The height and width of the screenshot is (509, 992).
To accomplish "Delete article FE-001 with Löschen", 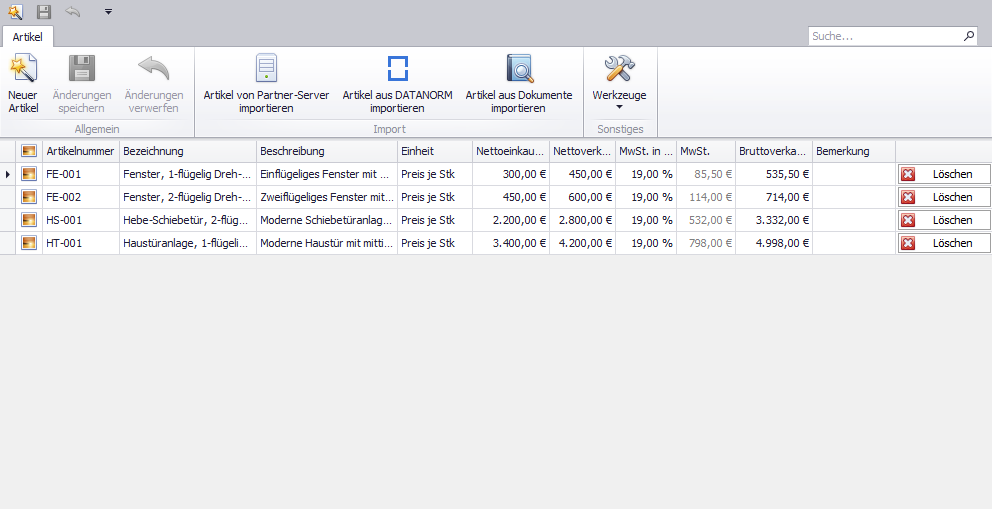I will pos(943,174).
